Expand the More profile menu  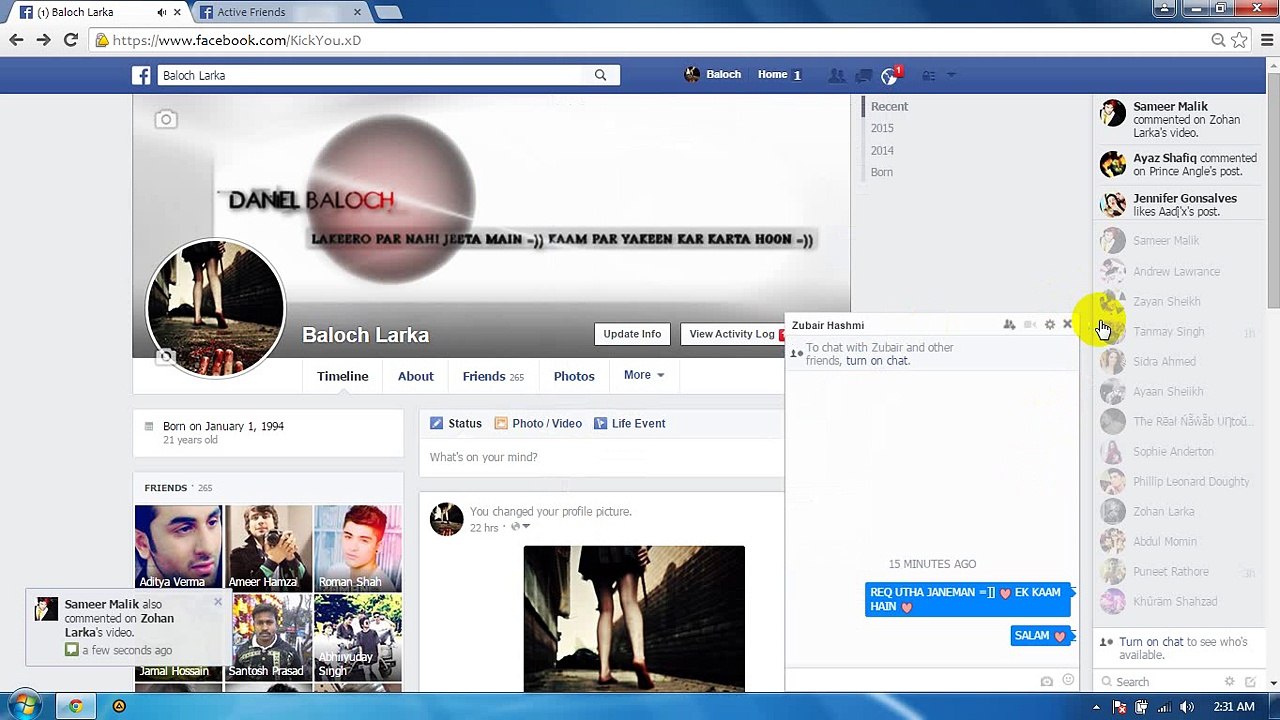tap(644, 375)
